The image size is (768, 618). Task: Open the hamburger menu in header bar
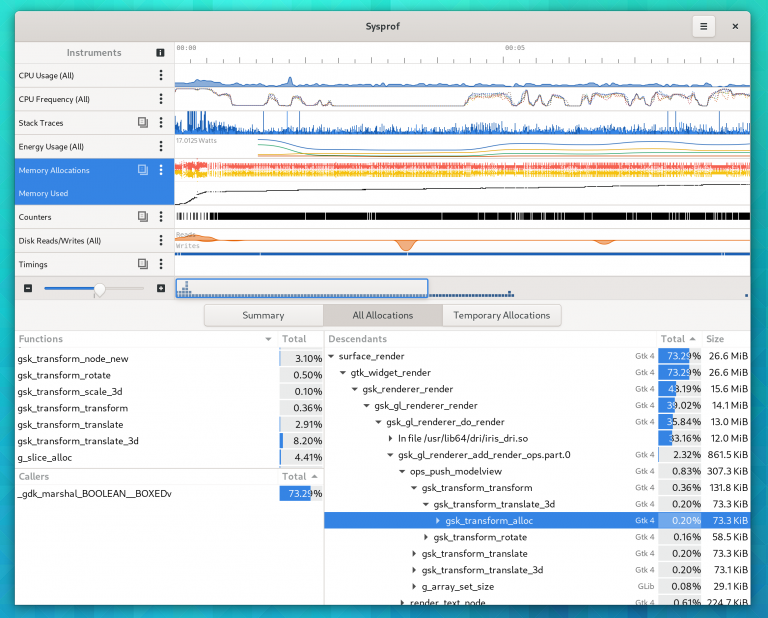tap(704, 27)
